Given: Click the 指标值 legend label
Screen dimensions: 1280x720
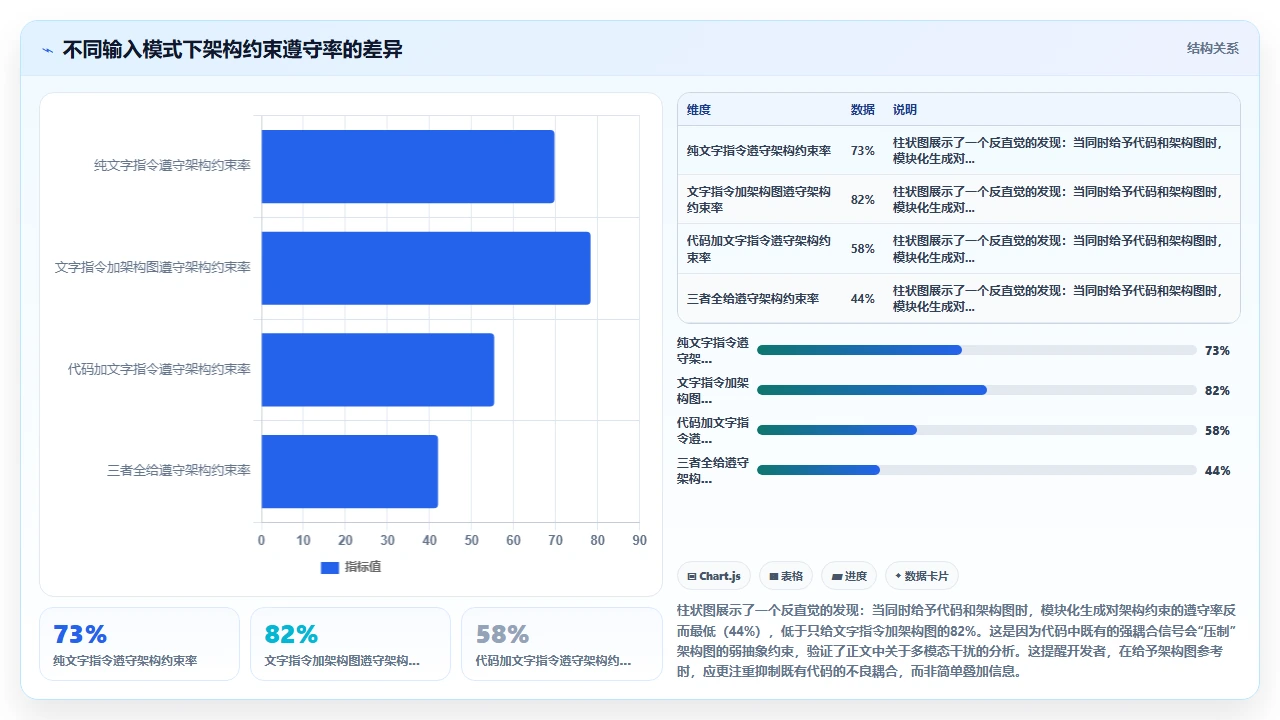Looking at the screenshot, I should 363,567.
